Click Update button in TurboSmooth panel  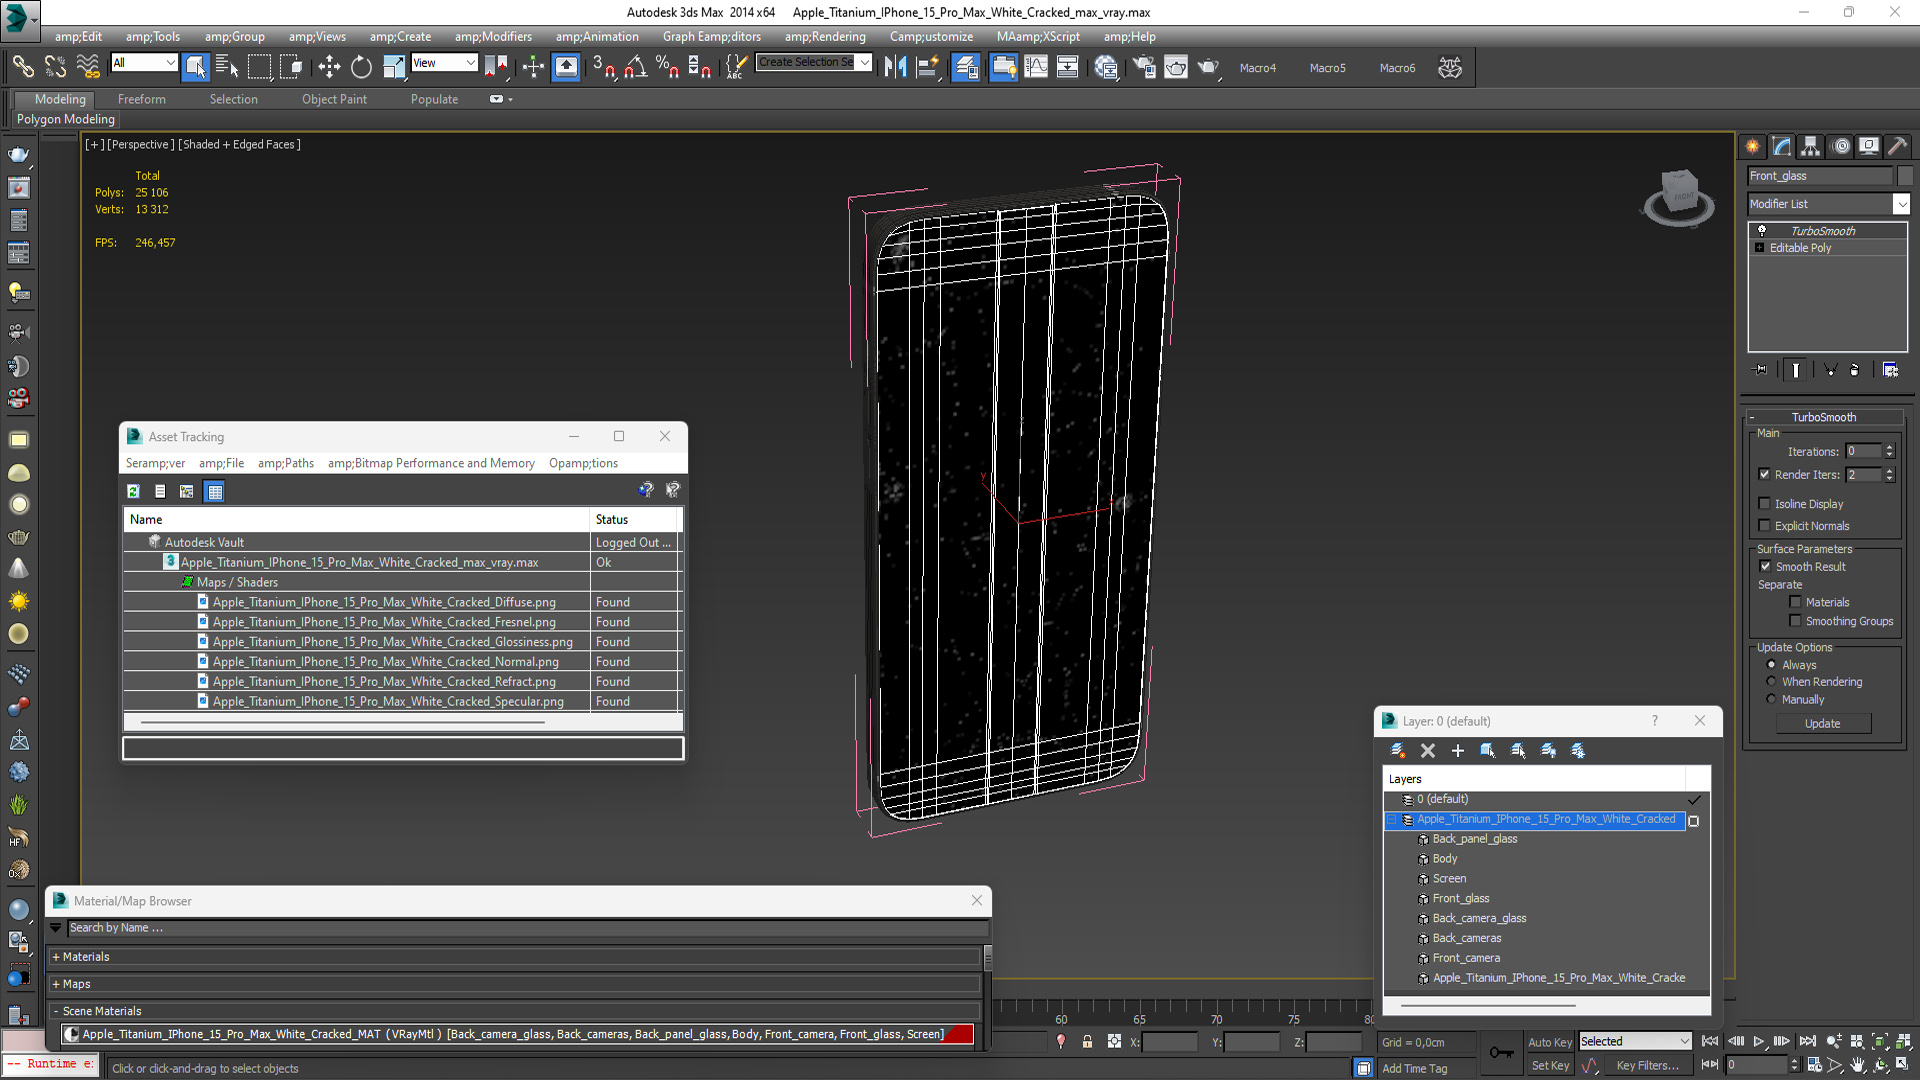[1822, 723]
